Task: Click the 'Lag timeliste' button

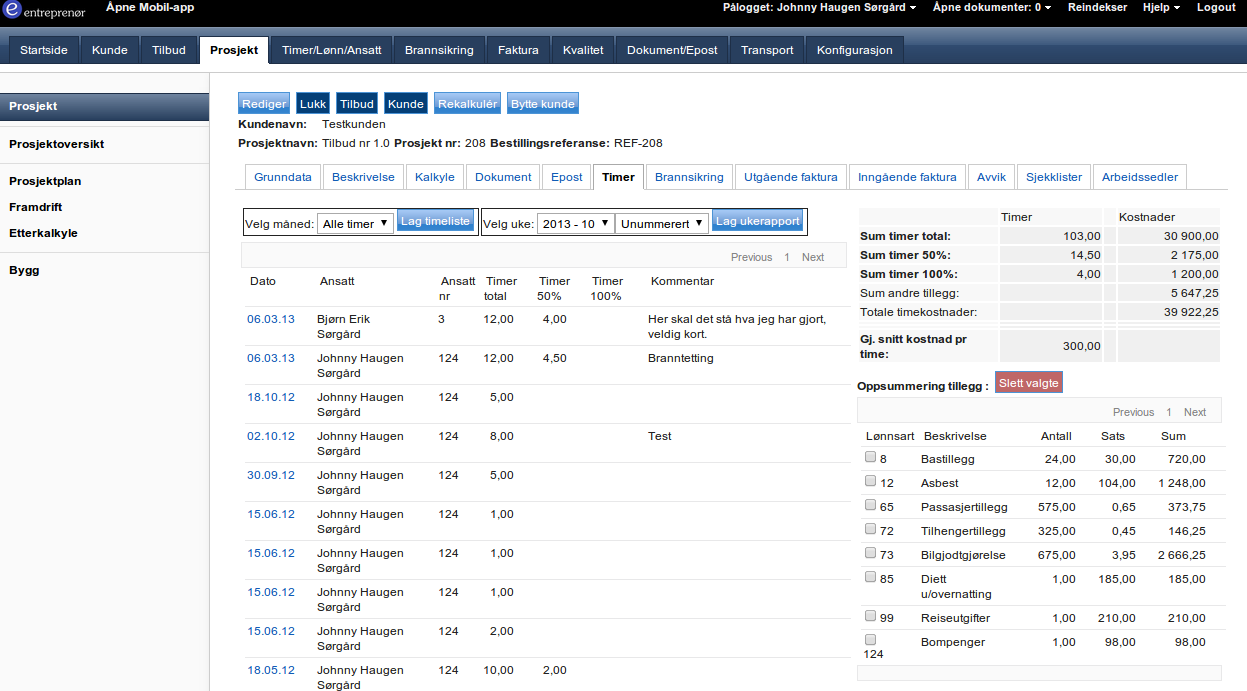Action: click(x=435, y=222)
